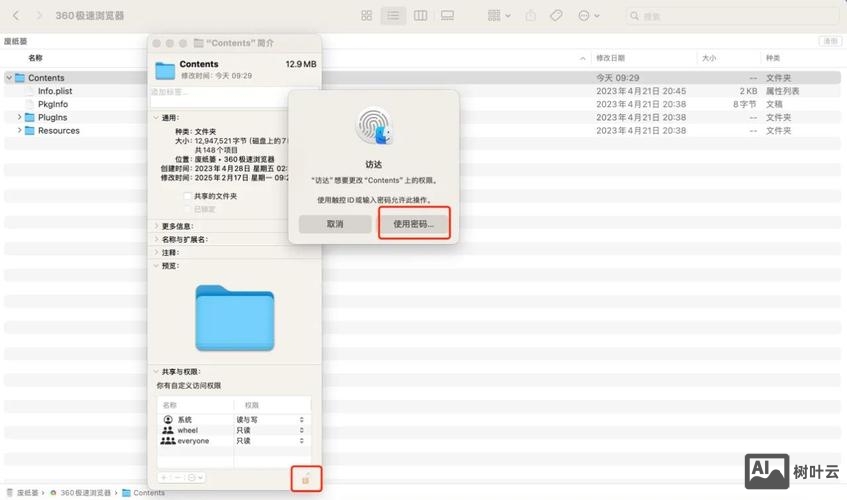Switch Finder to list view

(393, 16)
